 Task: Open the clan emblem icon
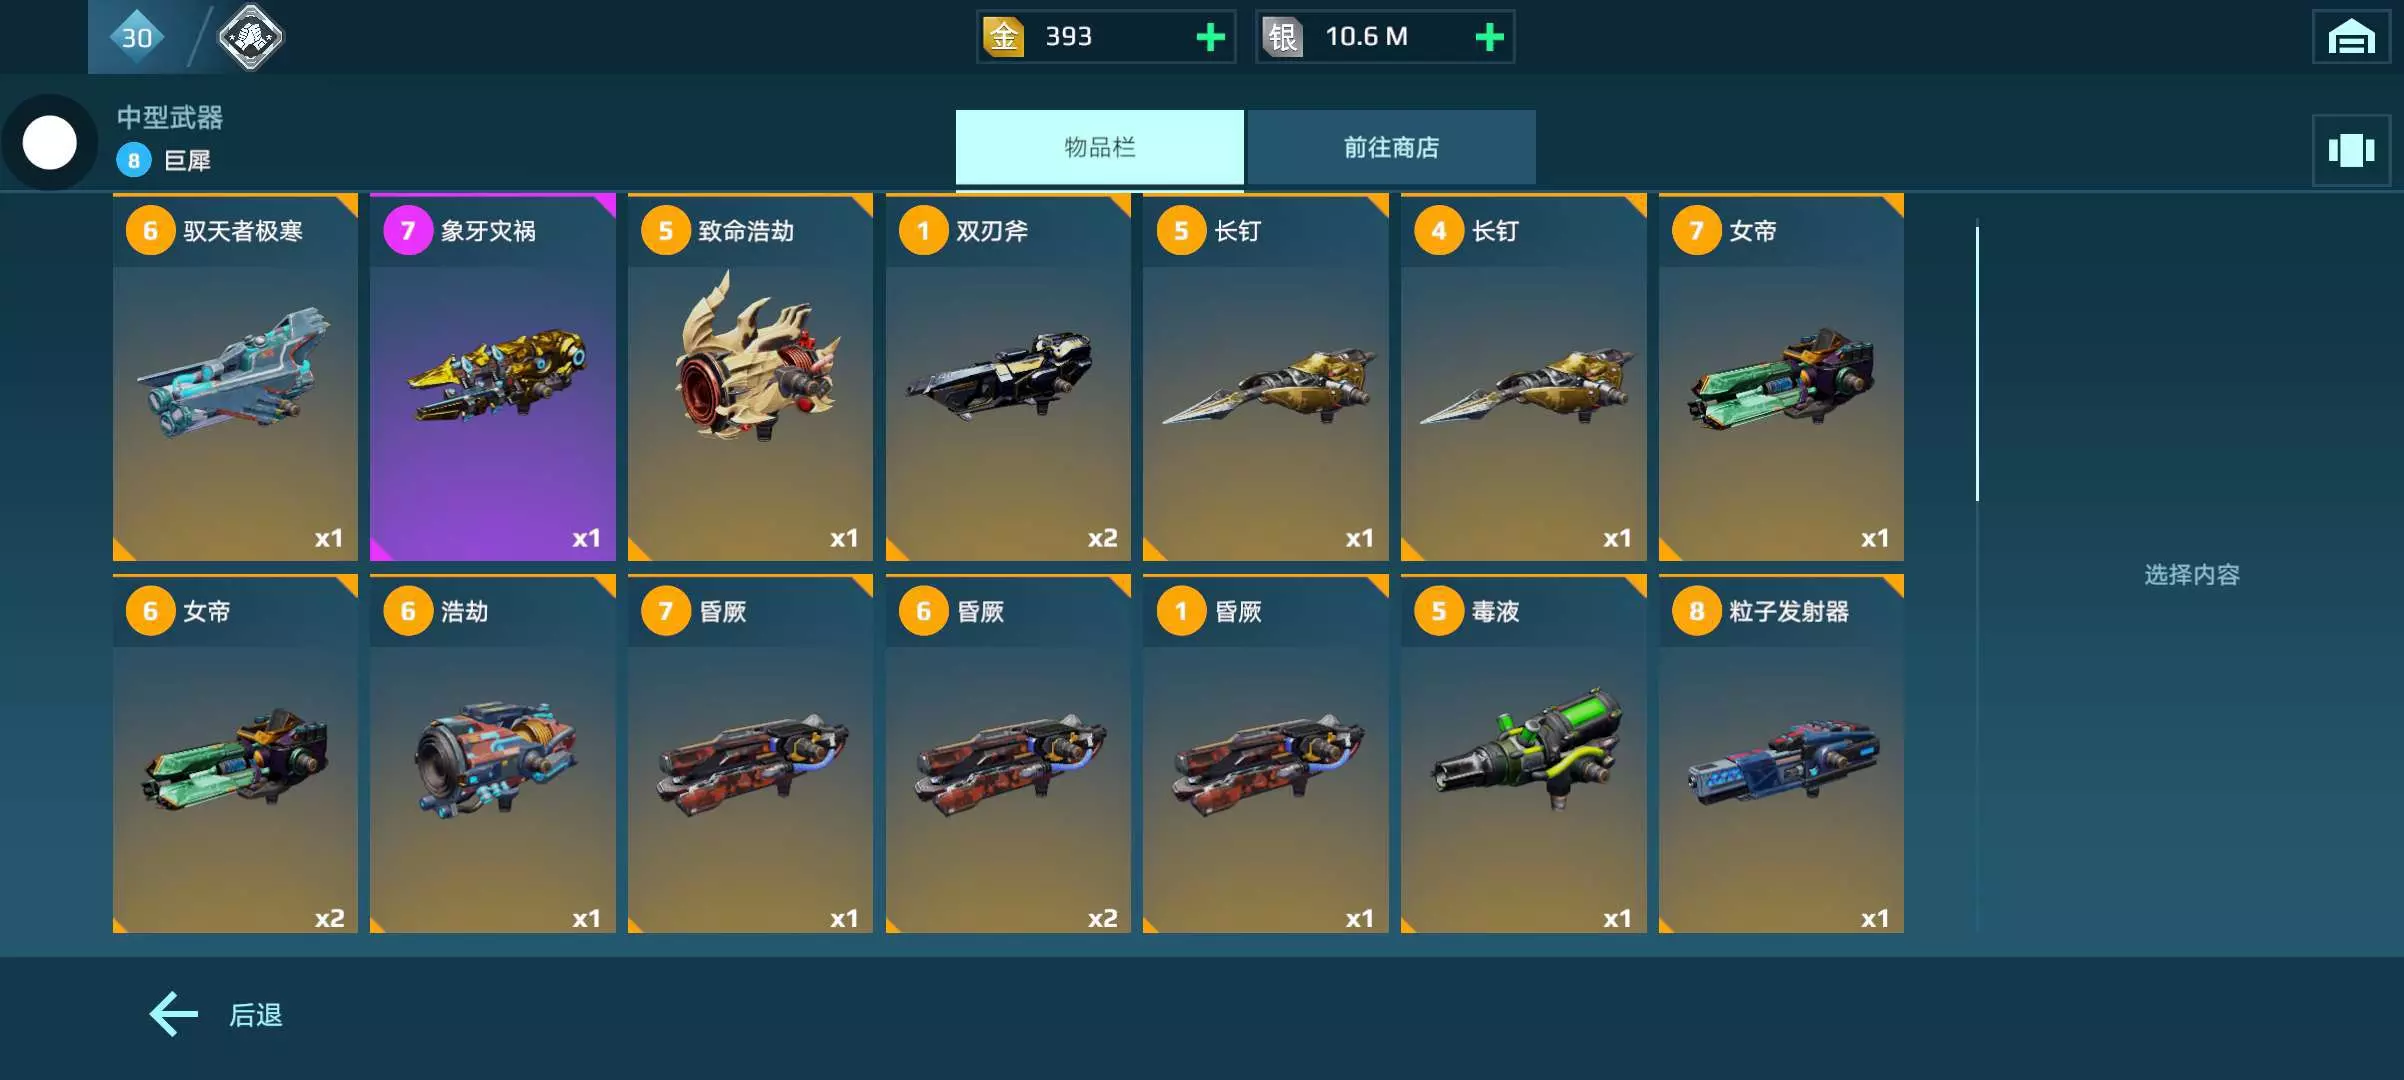250,37
